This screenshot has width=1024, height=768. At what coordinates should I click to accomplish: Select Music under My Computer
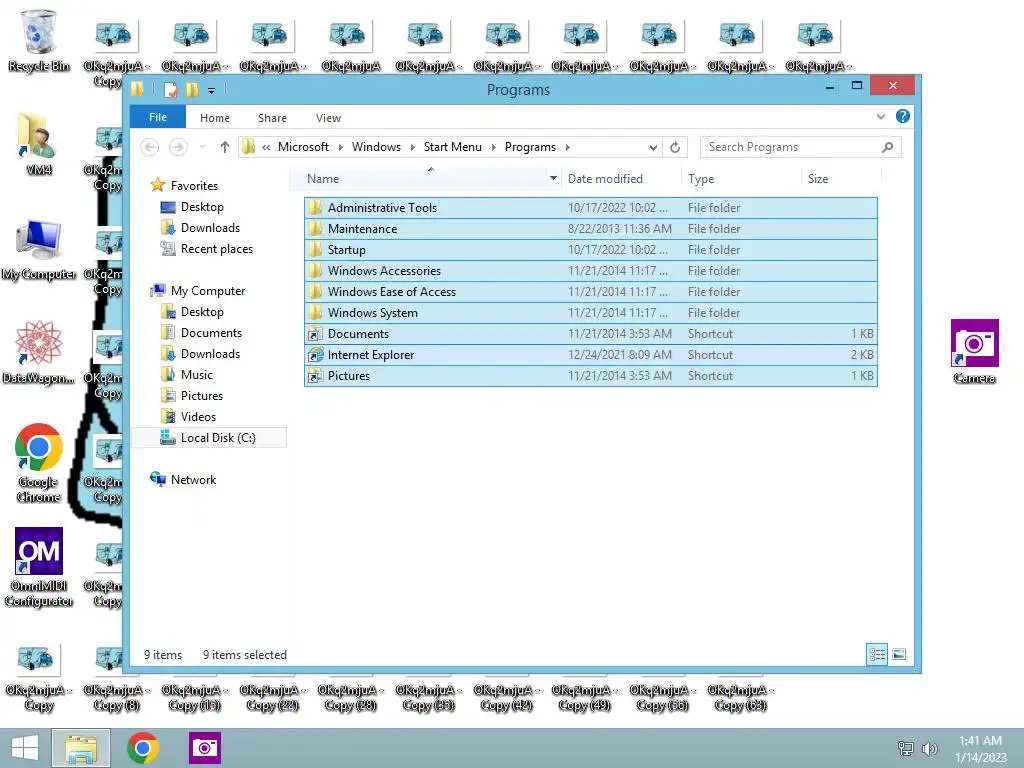(x=197, y=375)
